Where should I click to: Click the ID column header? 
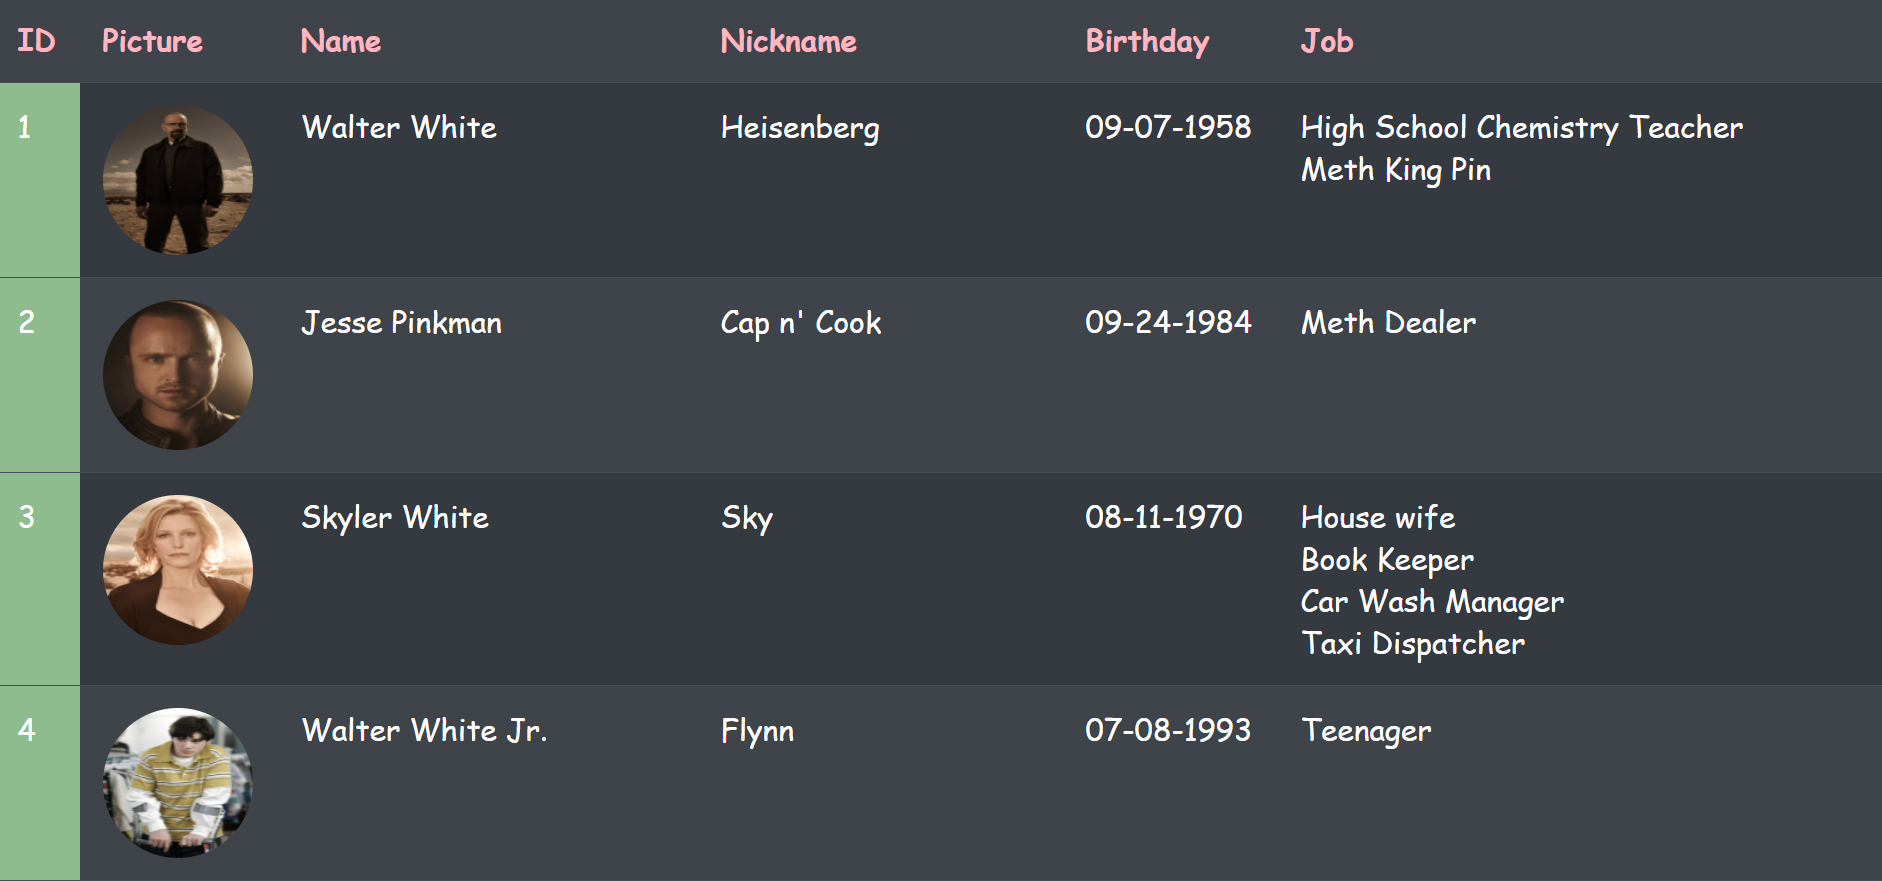point(36,41)
